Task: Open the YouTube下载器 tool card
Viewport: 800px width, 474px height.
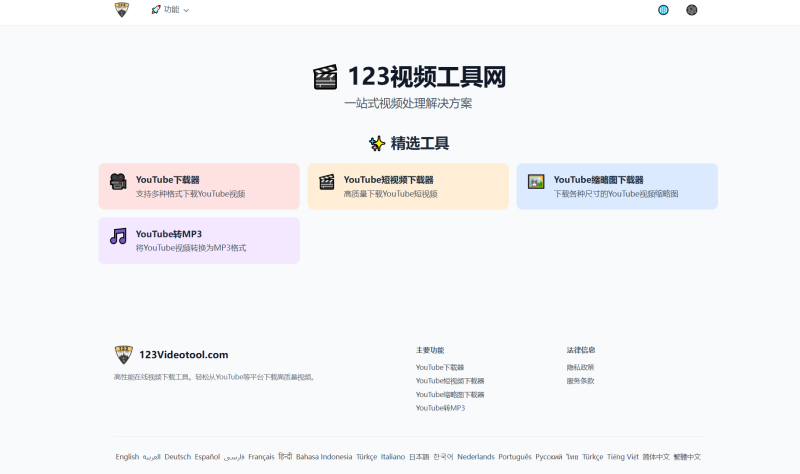Action: tap(199, 186)
